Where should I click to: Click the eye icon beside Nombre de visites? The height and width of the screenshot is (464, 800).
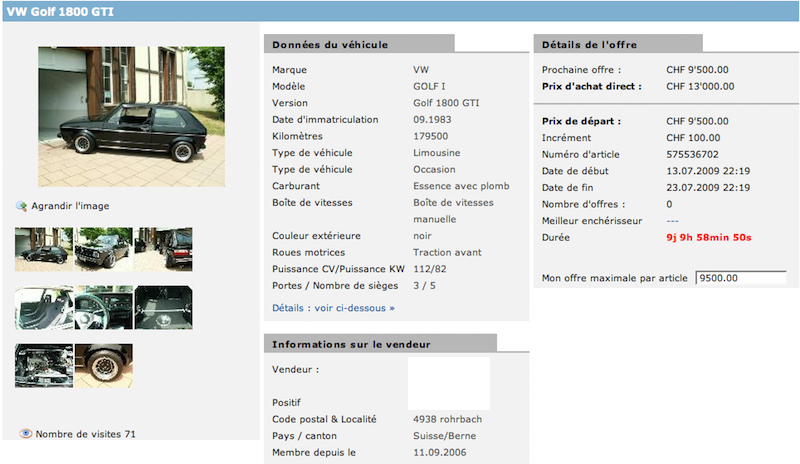click(x=26, y=433)
